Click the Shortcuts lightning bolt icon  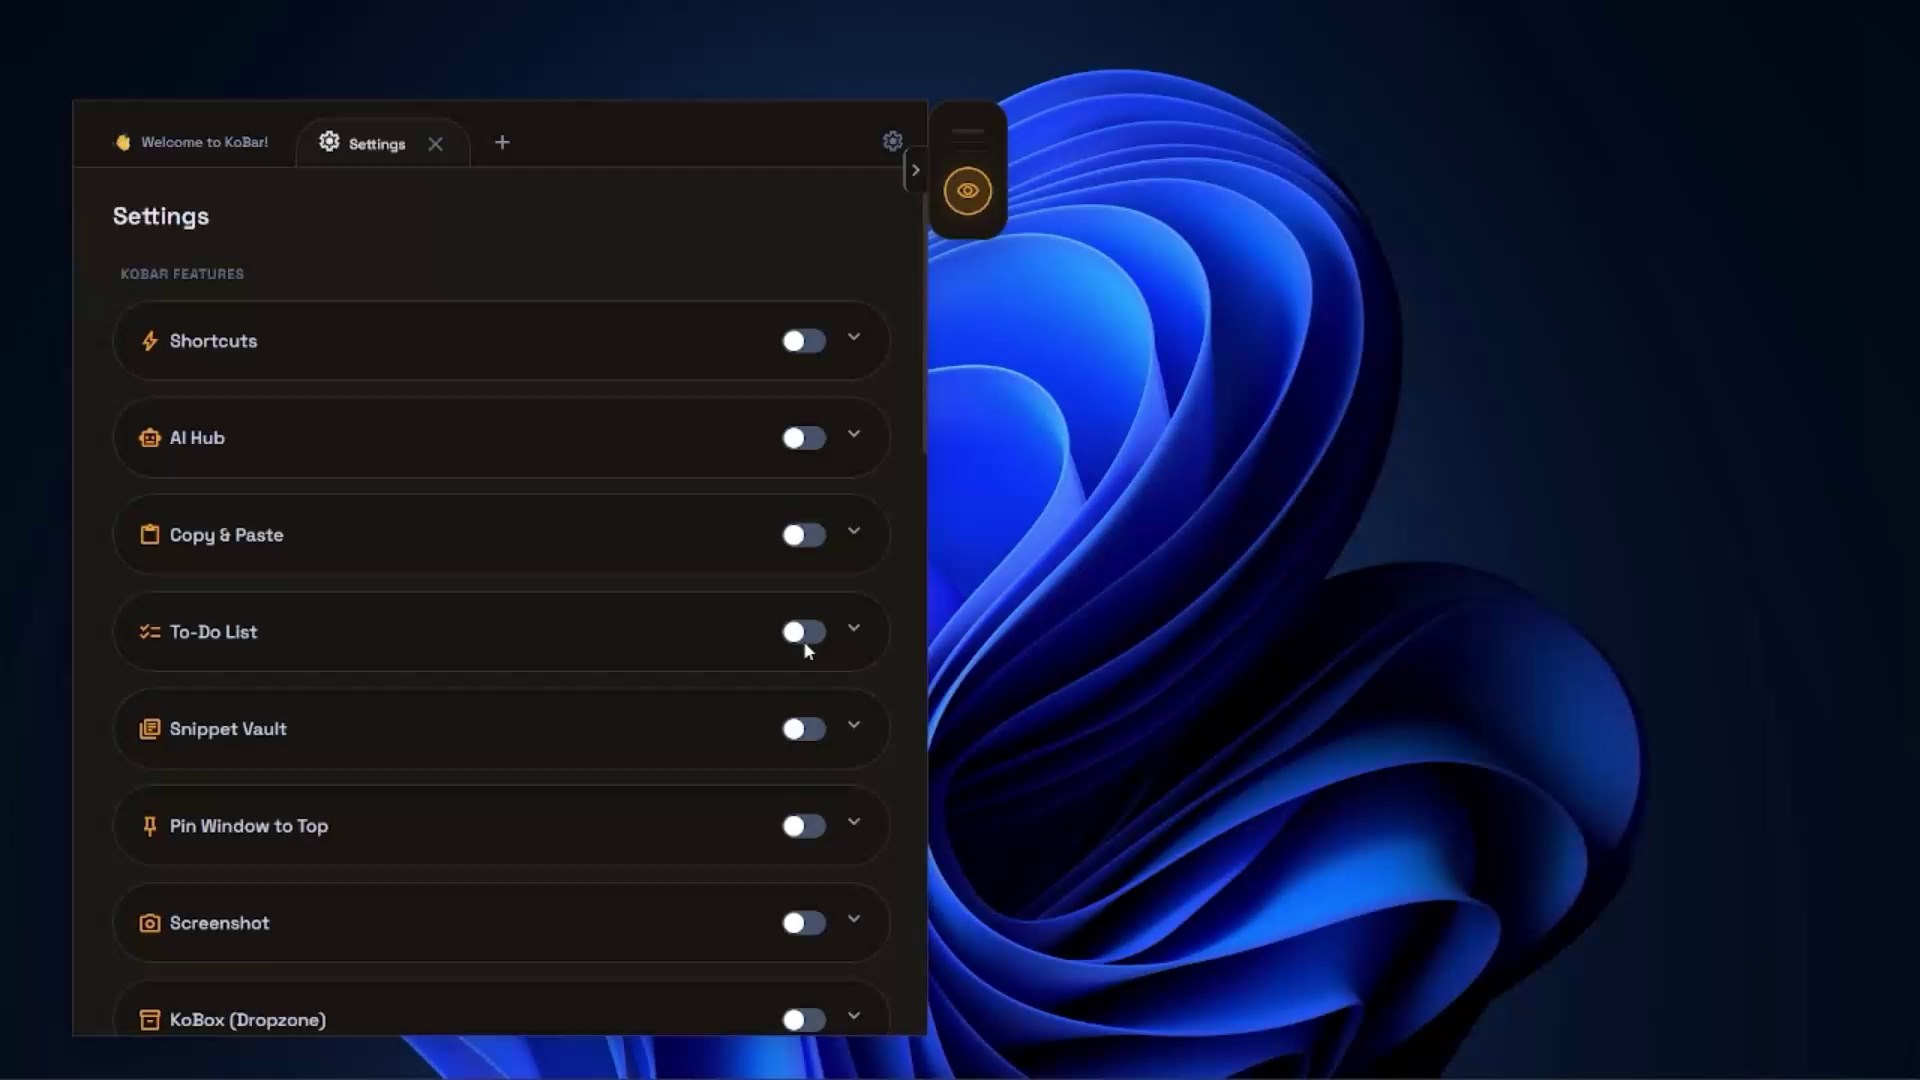click(x=150, y=341)
